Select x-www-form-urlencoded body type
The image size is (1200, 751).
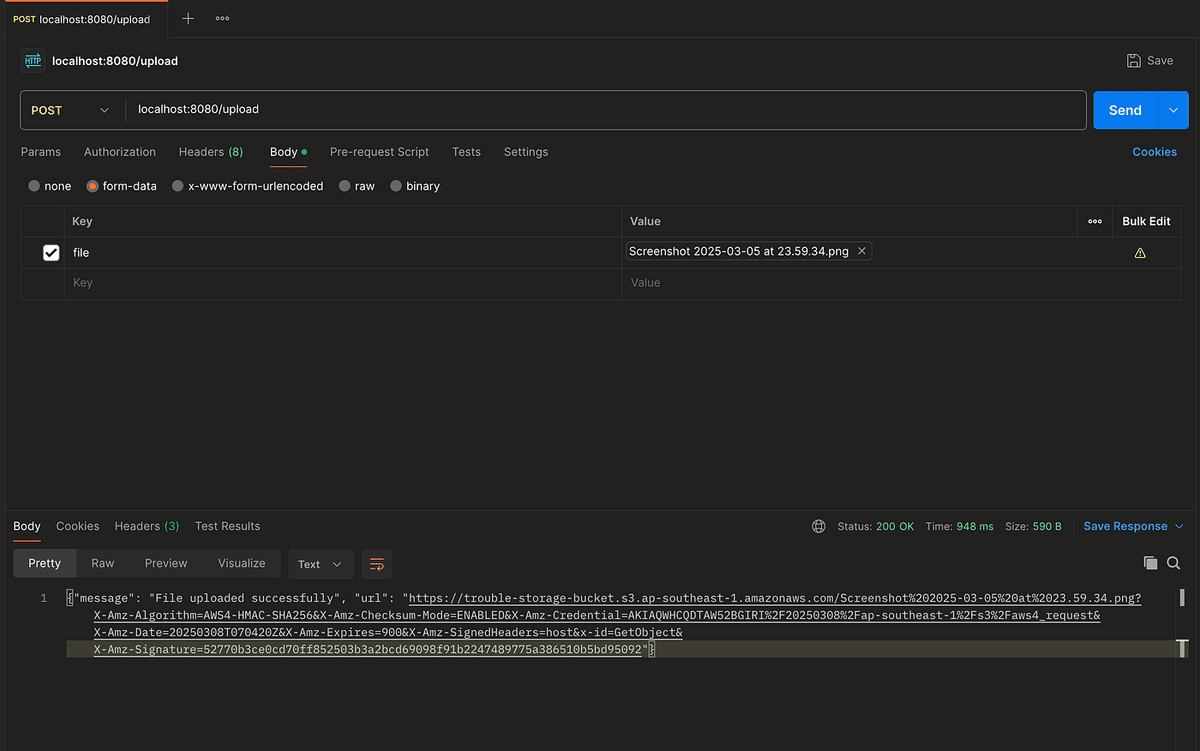[248, 186]
